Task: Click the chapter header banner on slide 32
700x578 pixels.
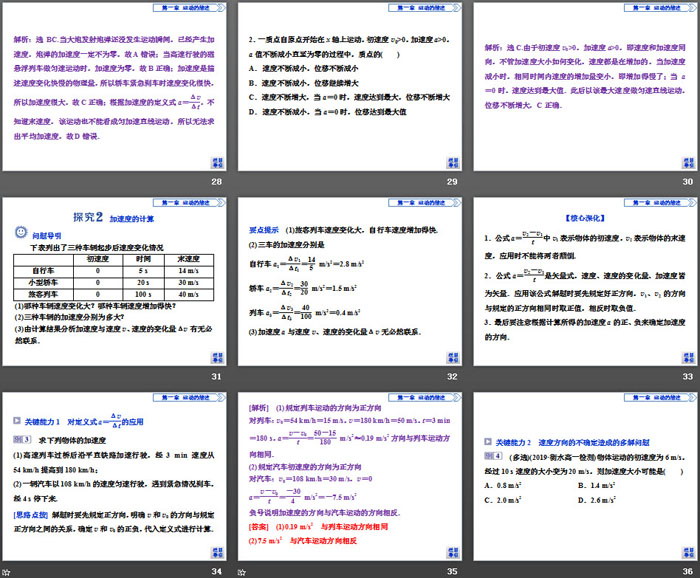Action: point(425,203)
